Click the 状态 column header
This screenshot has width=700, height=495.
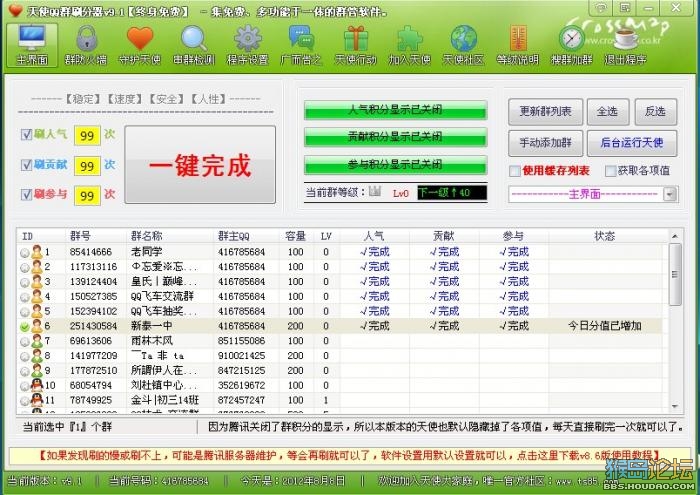[x=605, y=236]
